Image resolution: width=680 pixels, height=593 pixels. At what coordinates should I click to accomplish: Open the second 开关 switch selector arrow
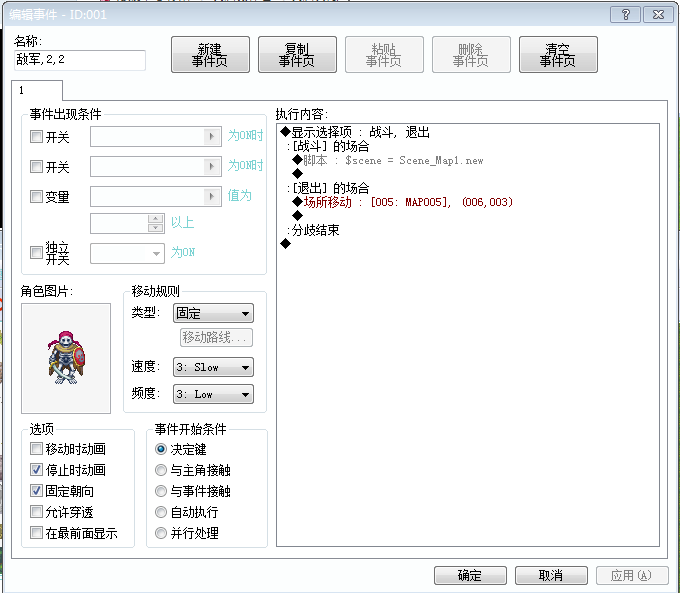click(212, 167)
